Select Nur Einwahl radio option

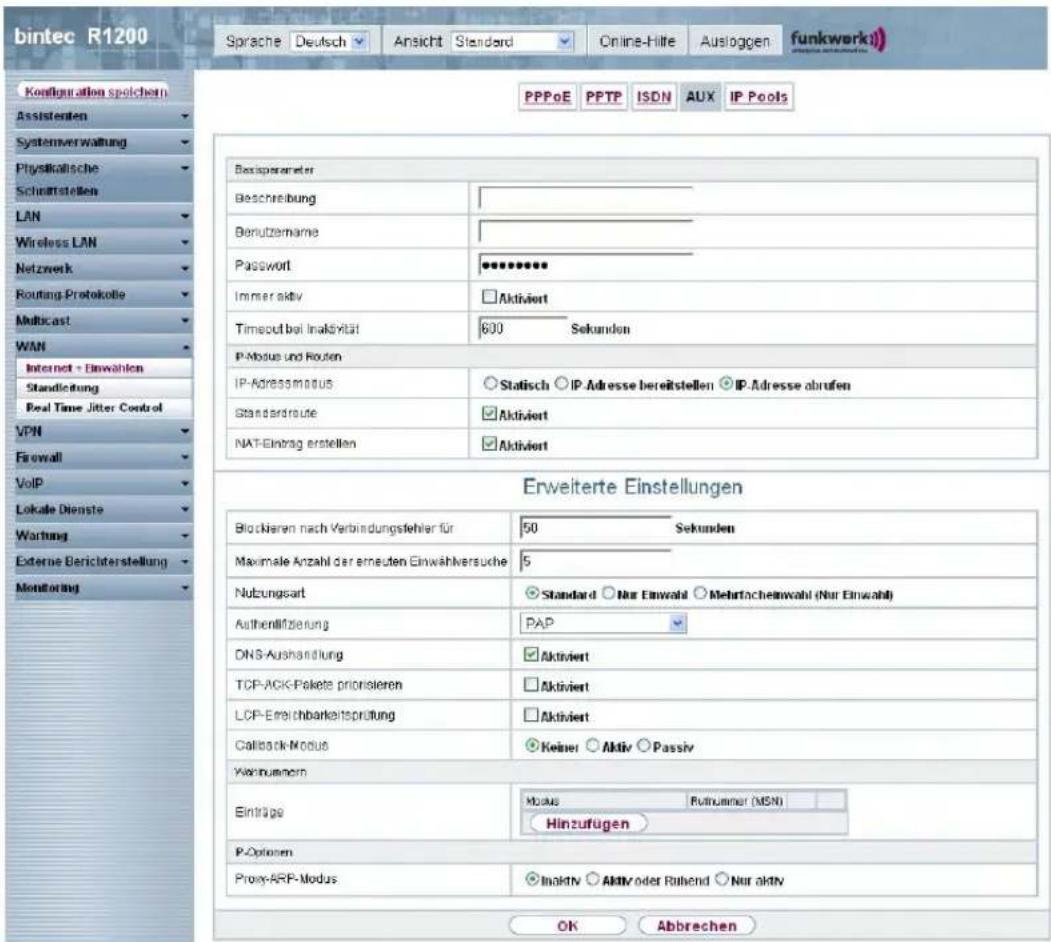[608, 593]
